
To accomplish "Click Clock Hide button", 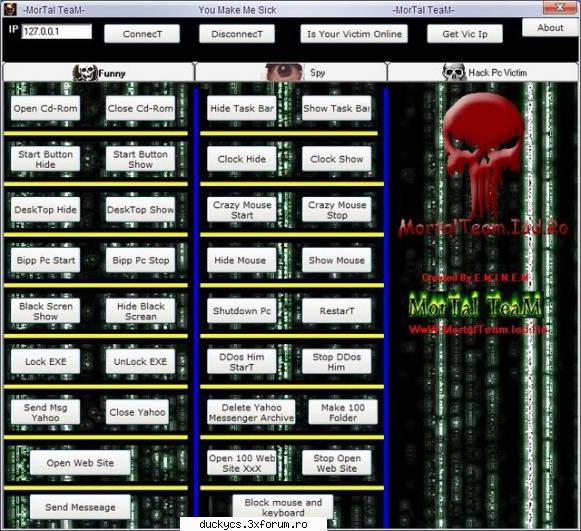I will click(242, 159).
